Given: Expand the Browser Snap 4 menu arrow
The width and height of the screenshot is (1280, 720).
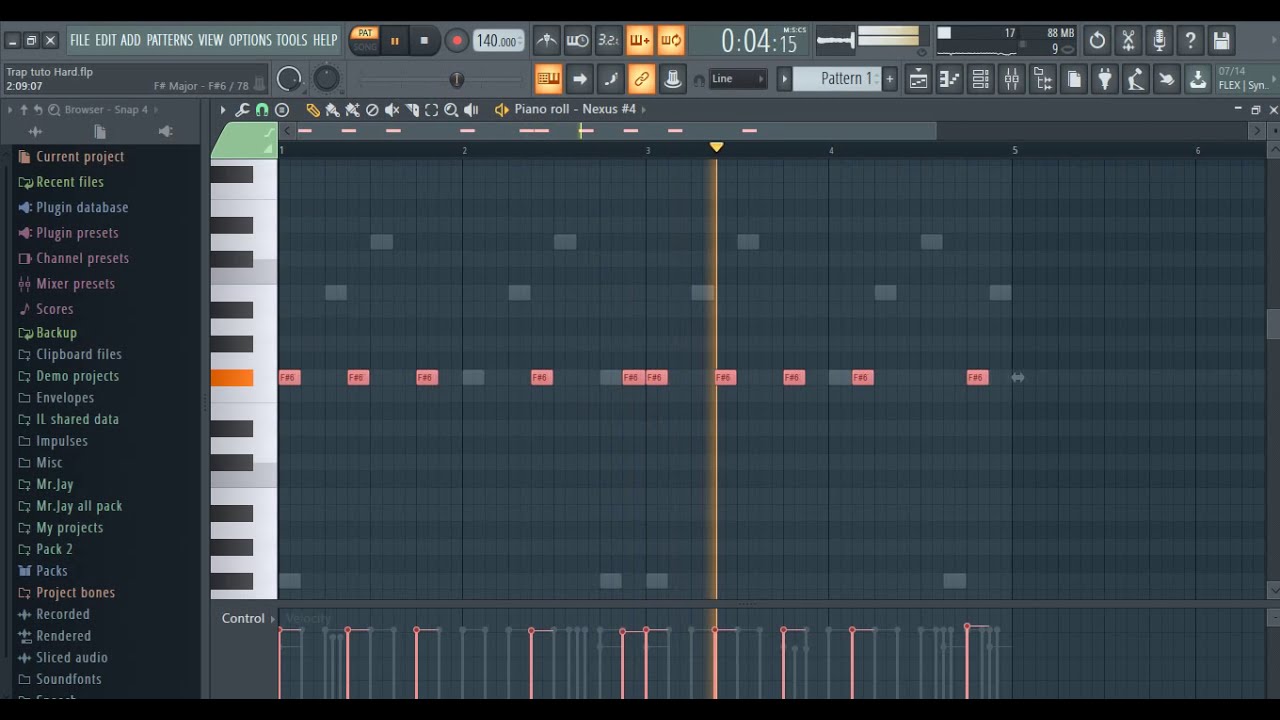Looking at the screenshot, I should [x=157, y=110].
